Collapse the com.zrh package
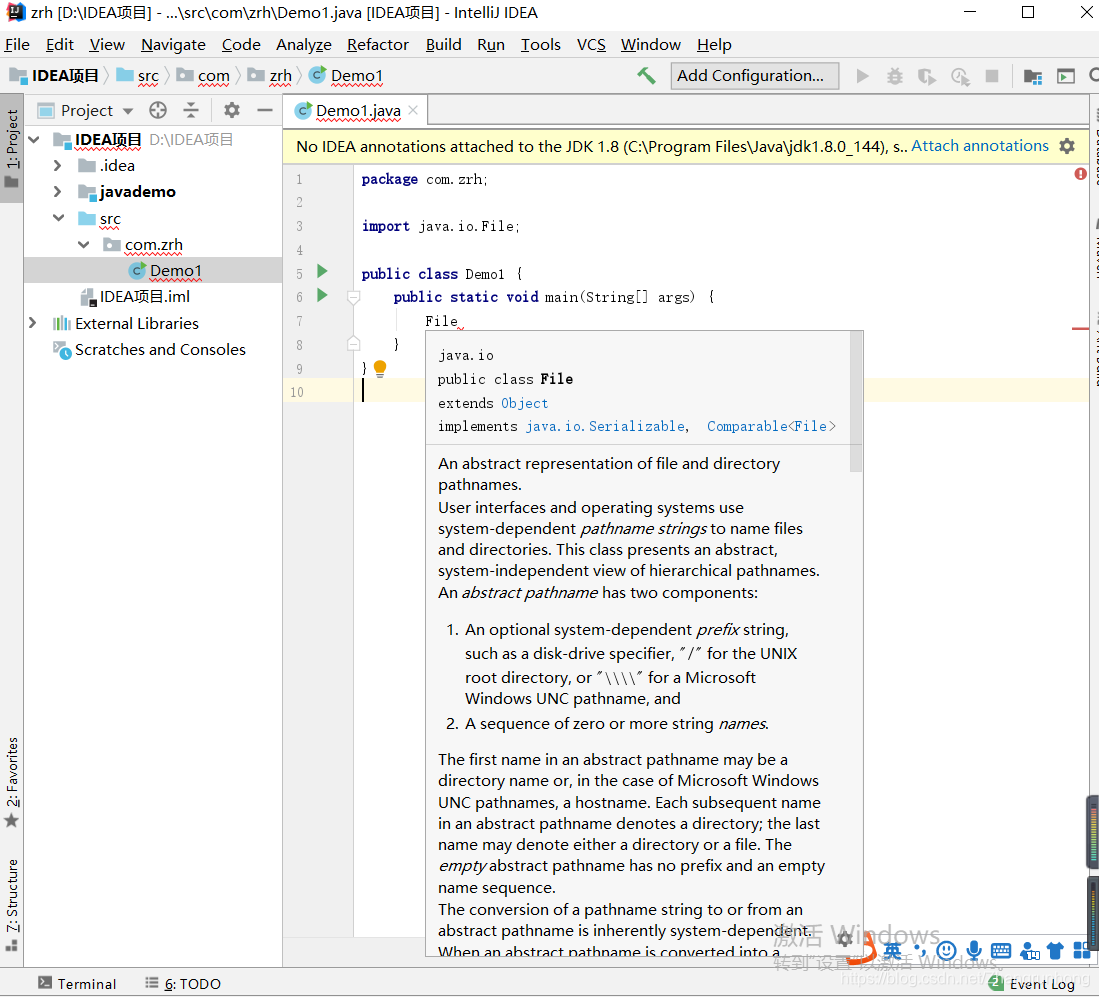Image resolution: width=1099 pixels, height=997 pixels. click(x=84, y=244)
